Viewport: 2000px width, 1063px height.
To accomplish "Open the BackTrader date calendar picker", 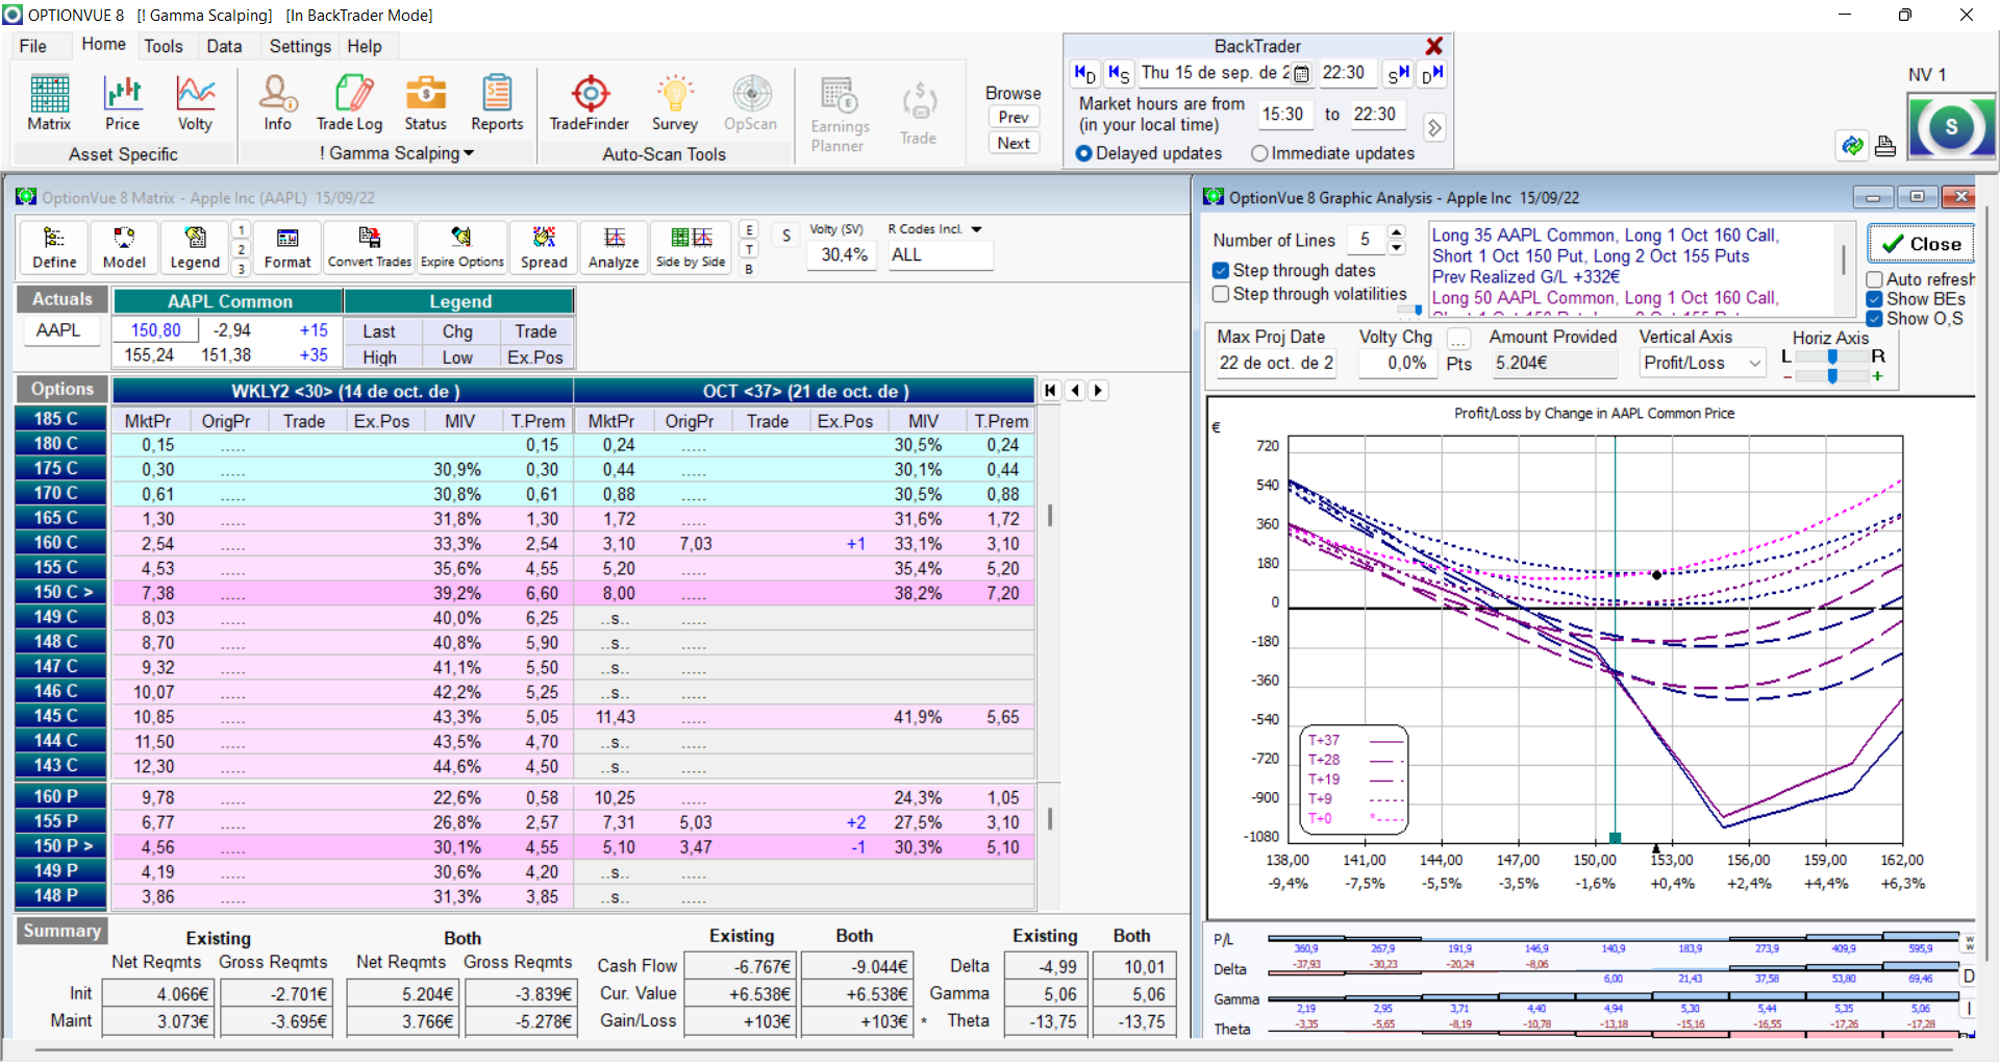I will pyautogui.click(x=1301, y=73).
